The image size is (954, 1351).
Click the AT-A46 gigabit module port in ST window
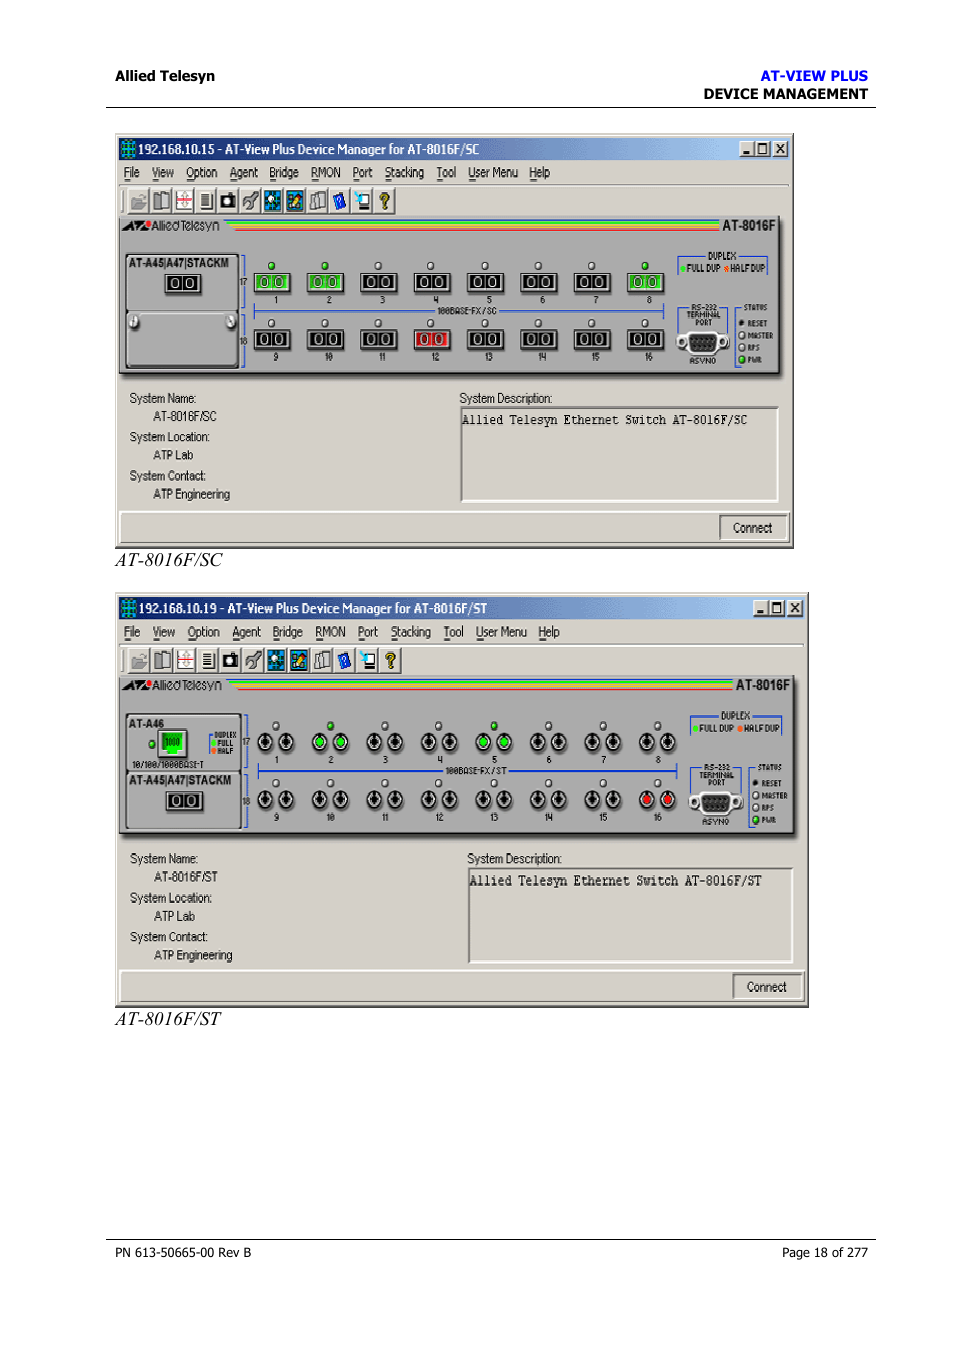[173, 742]
